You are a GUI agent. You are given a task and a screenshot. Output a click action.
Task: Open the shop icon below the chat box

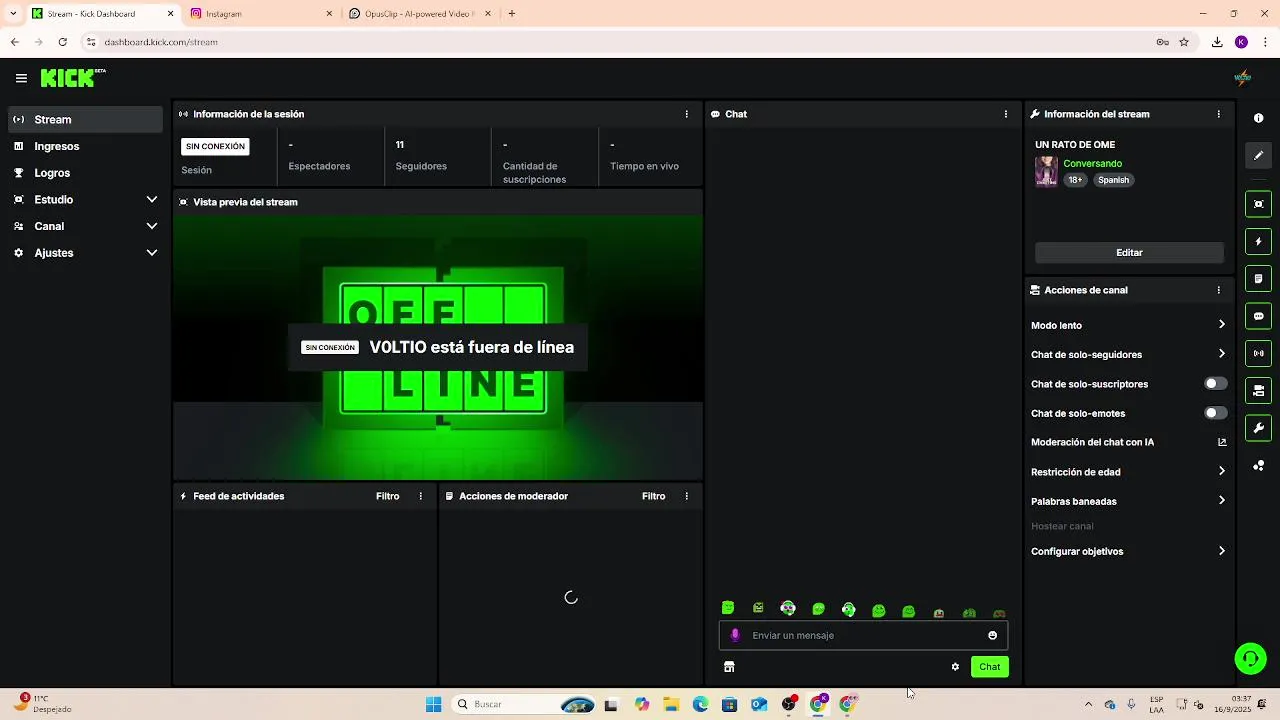(729, 667)
